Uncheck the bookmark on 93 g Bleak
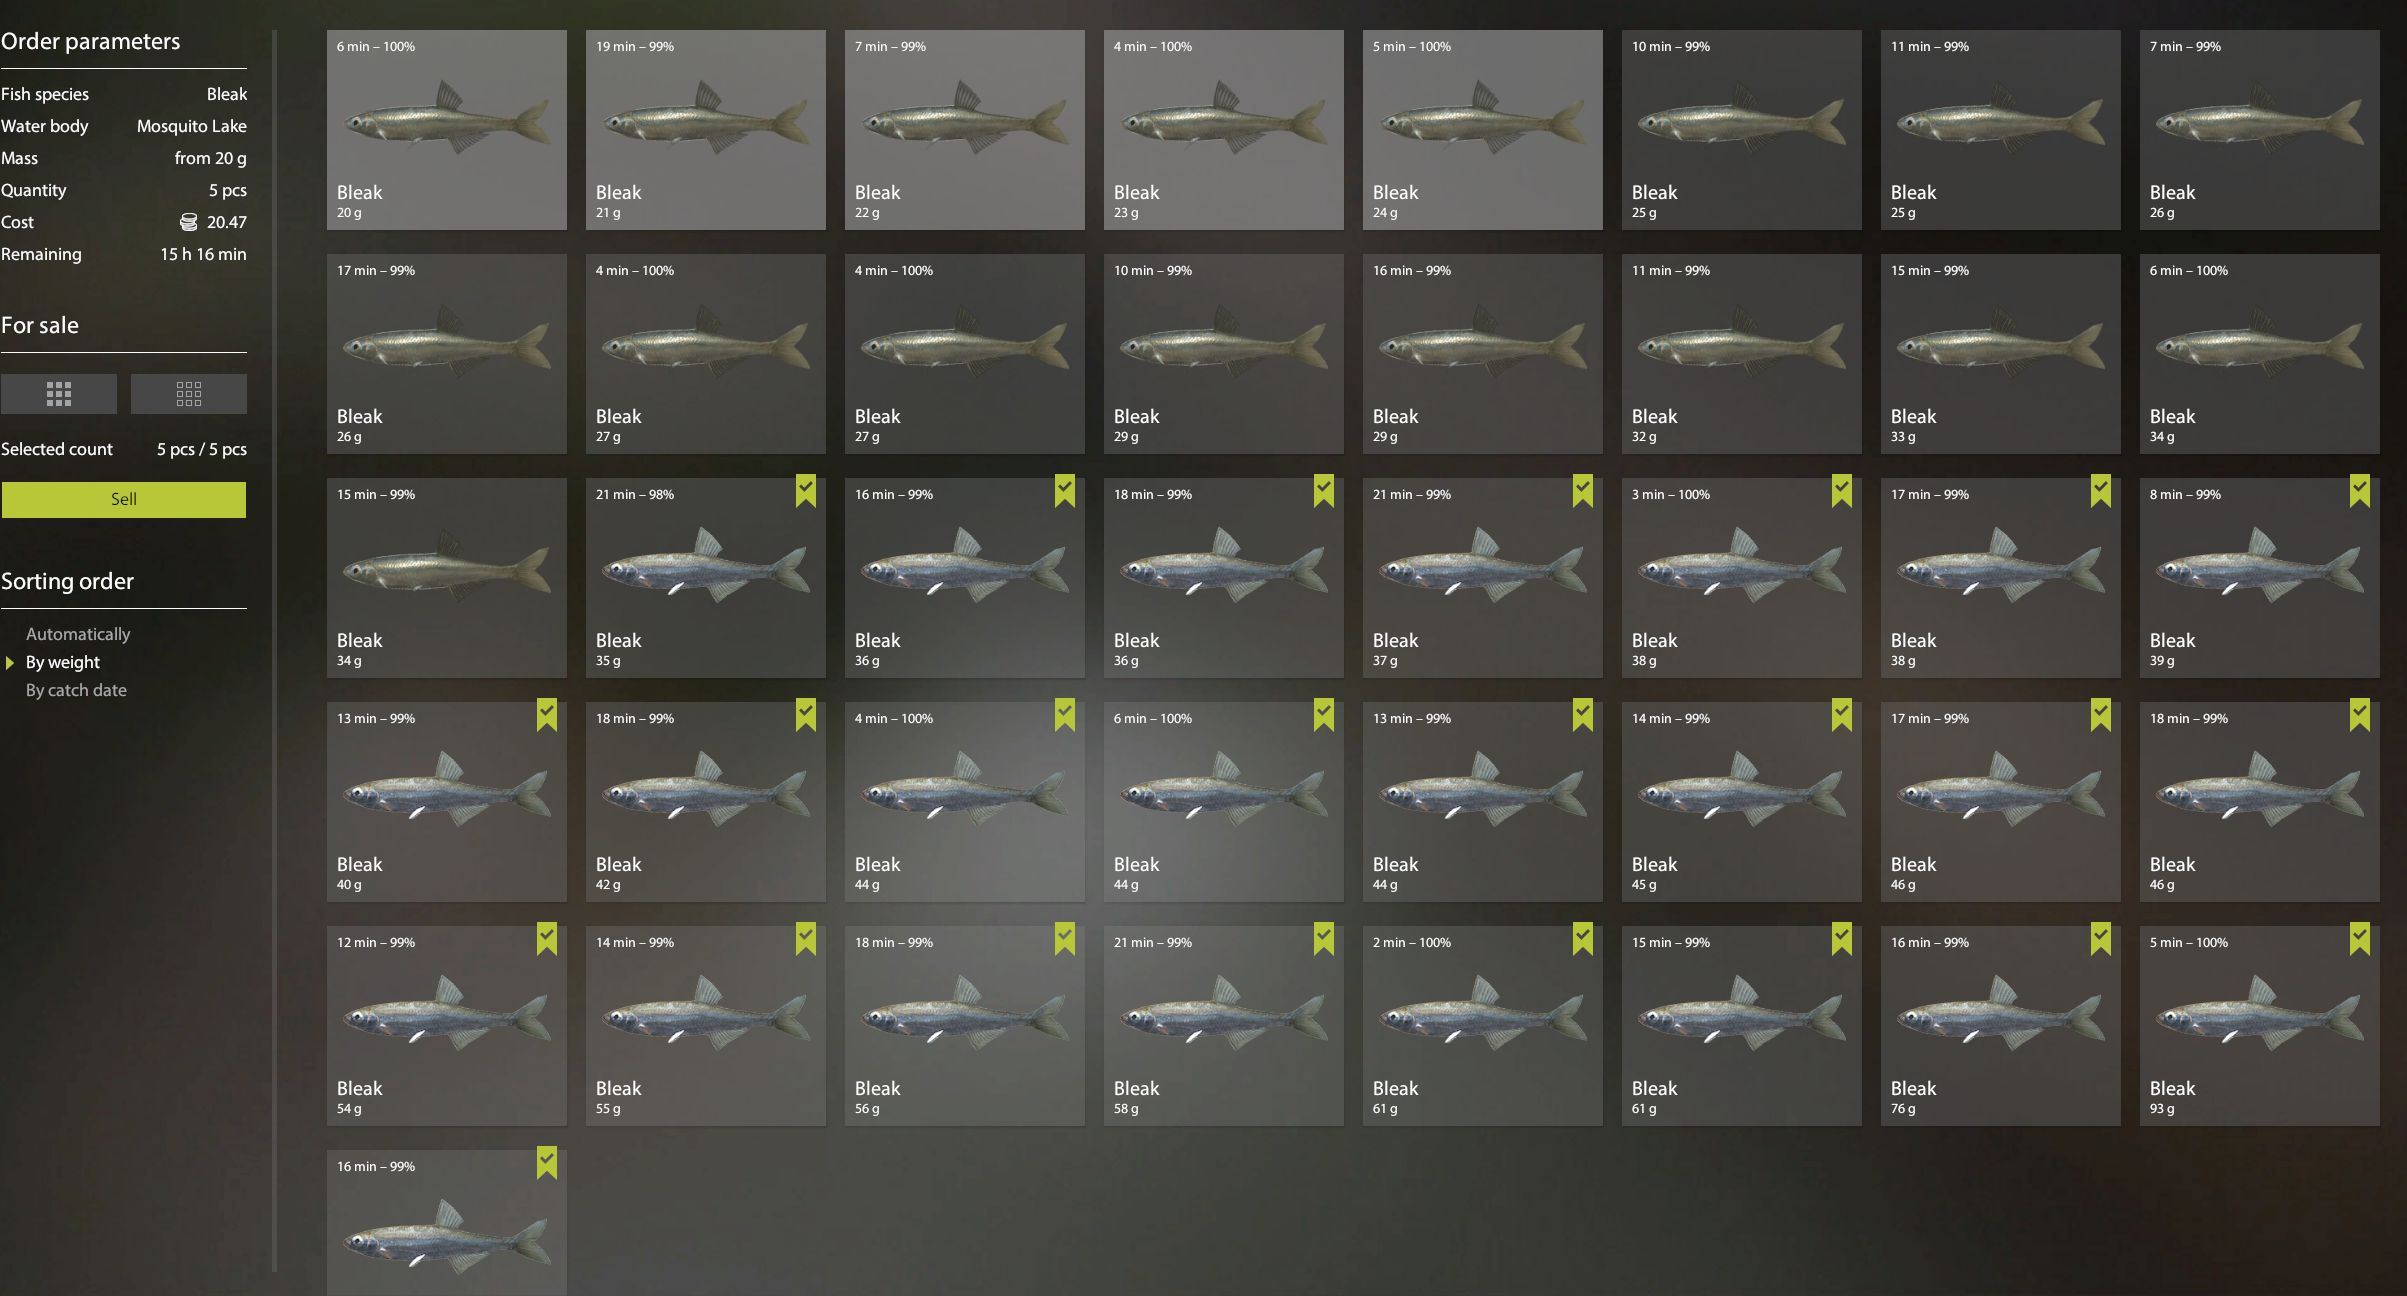This screenshot has height=1296, width=2407. point(2359,938)
